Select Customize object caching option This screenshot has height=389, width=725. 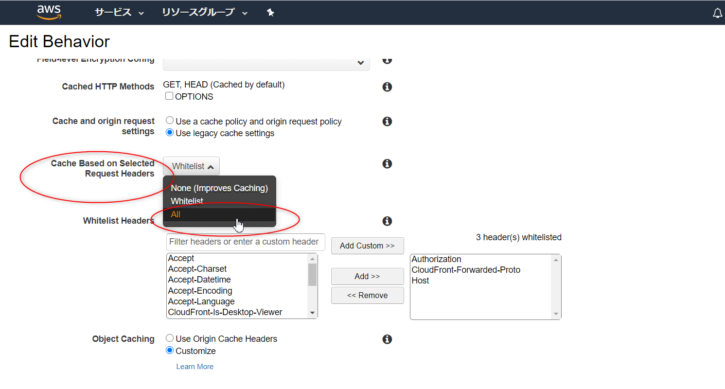(170, 351)
